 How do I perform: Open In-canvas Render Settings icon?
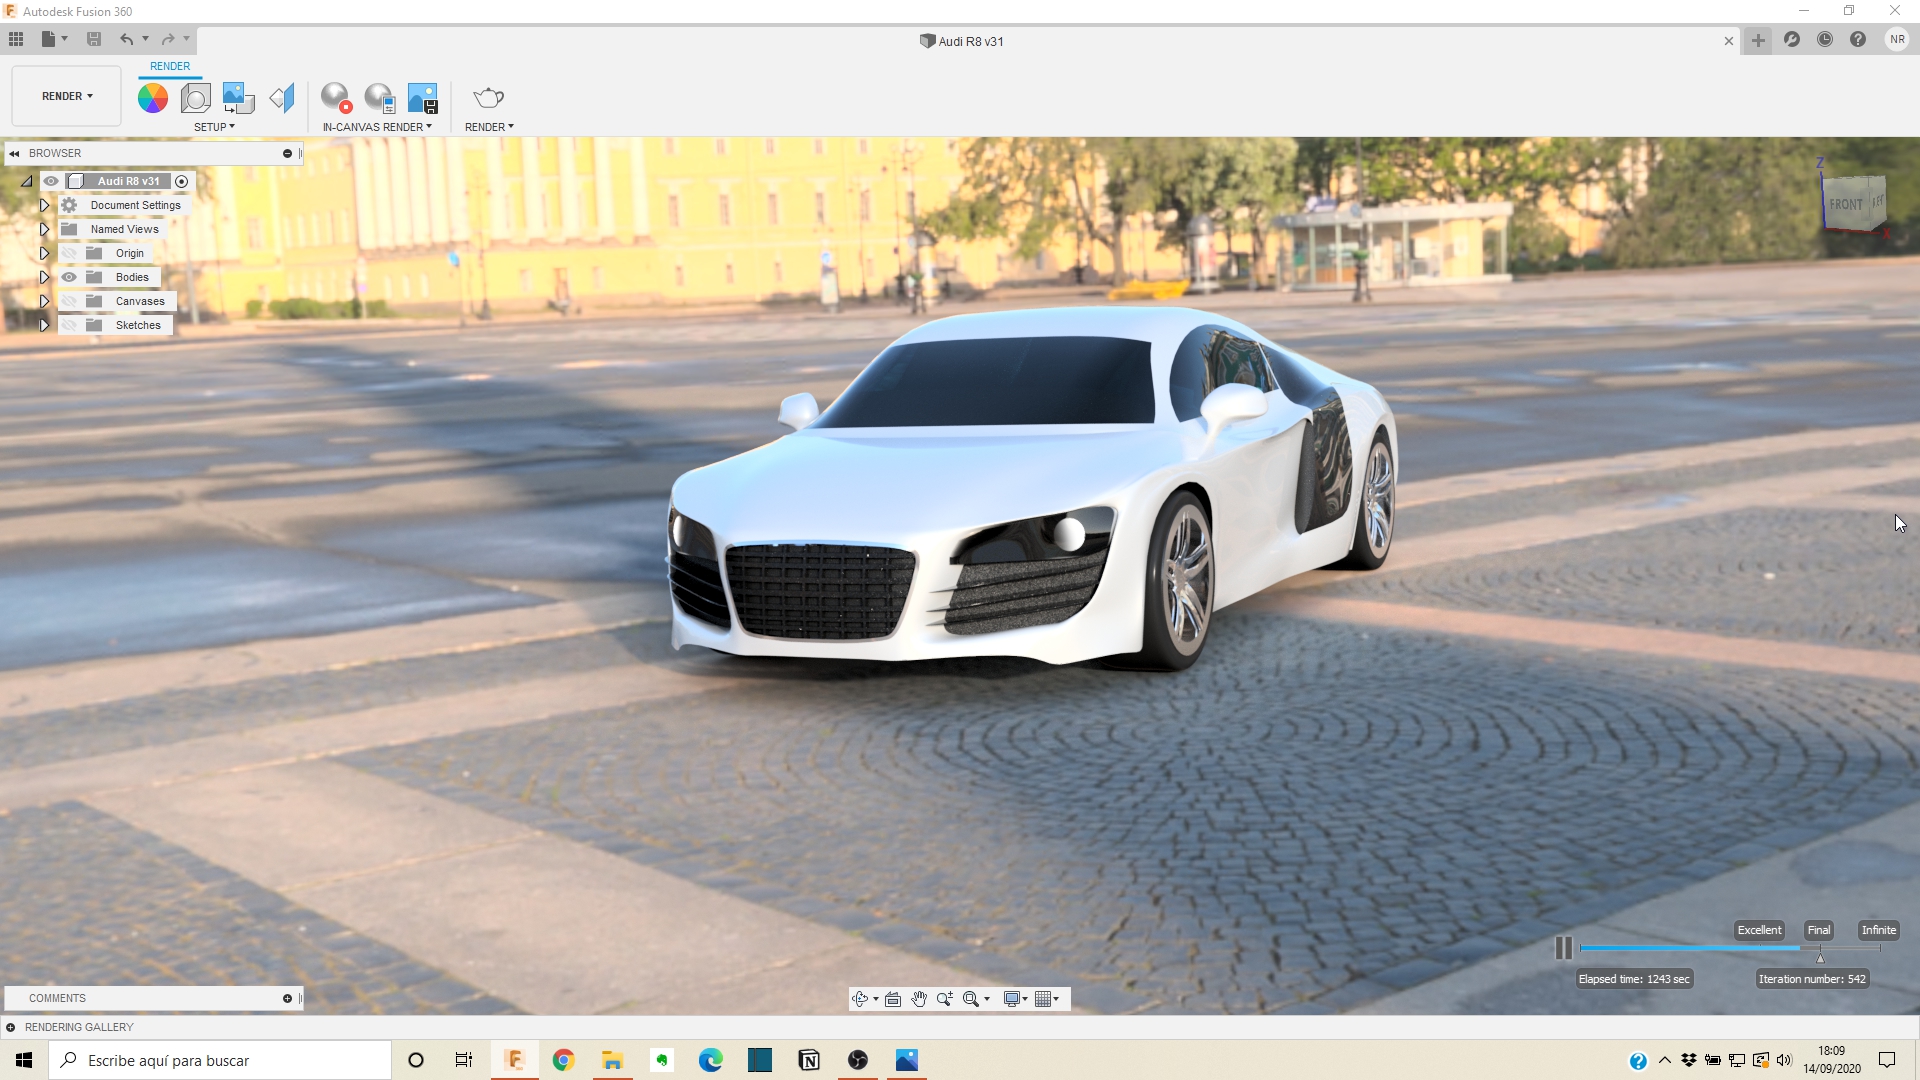click(x=380, y=98)
